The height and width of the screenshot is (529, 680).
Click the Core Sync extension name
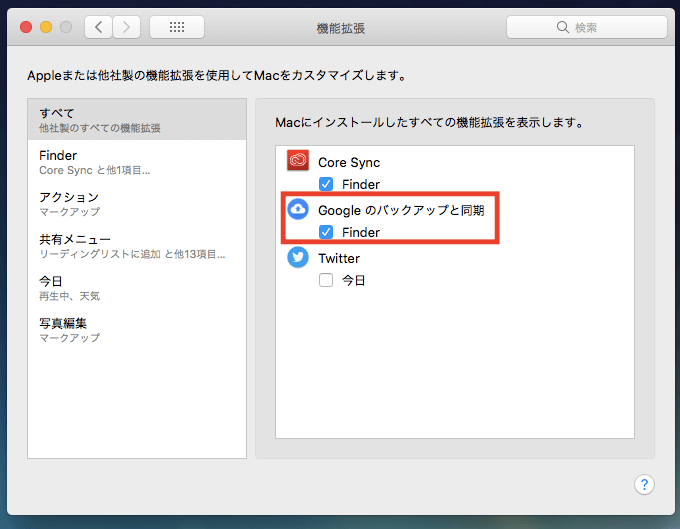pyautogui.click(x=349, y=162)
